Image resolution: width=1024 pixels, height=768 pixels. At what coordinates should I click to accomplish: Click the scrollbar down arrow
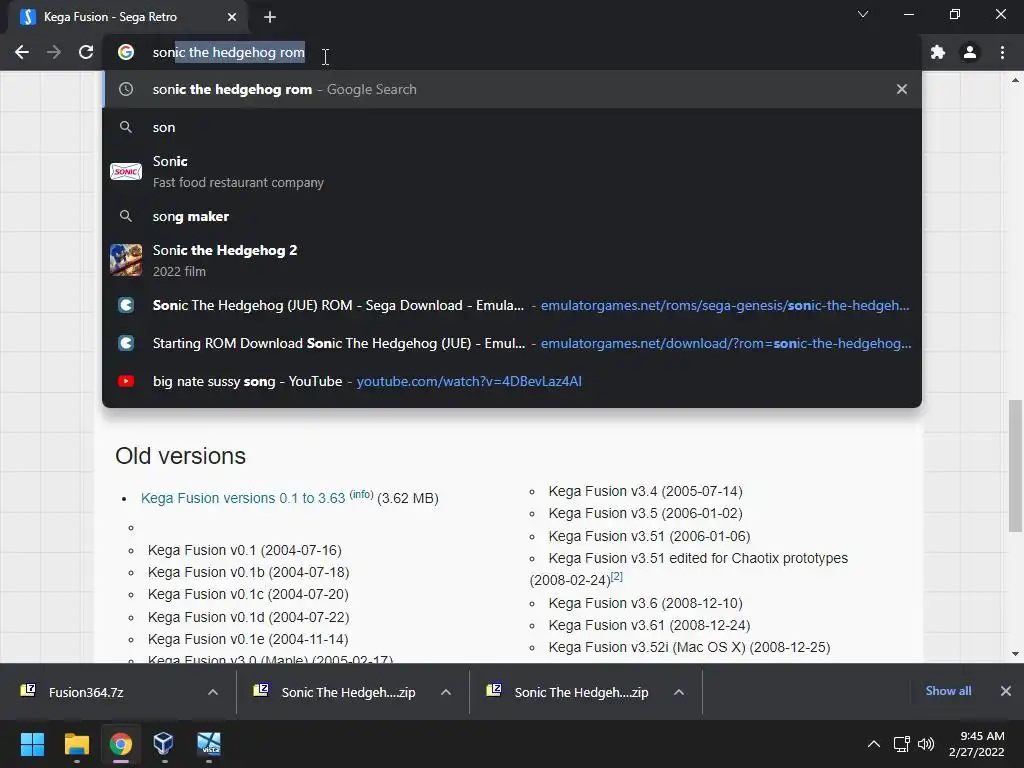[x=1015, y=654]
